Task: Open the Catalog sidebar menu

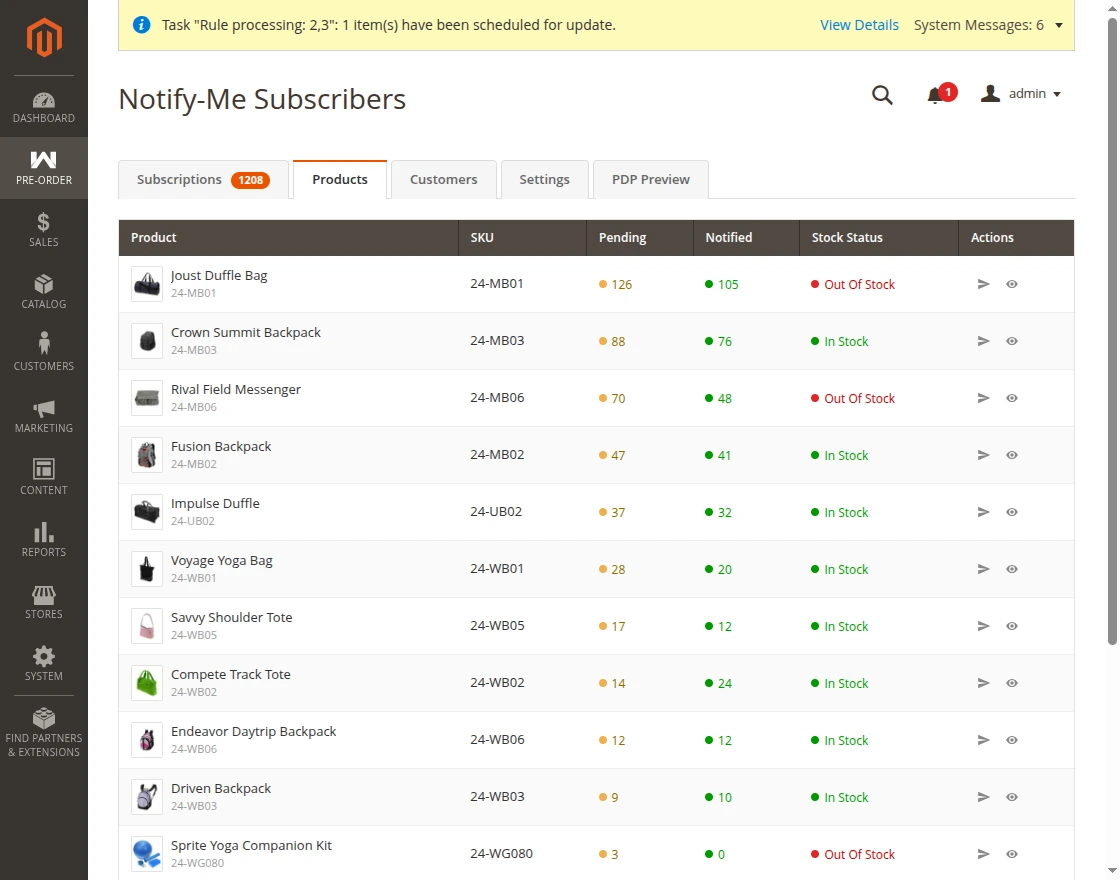Action: pyautogui.click(x=44, y=292)
